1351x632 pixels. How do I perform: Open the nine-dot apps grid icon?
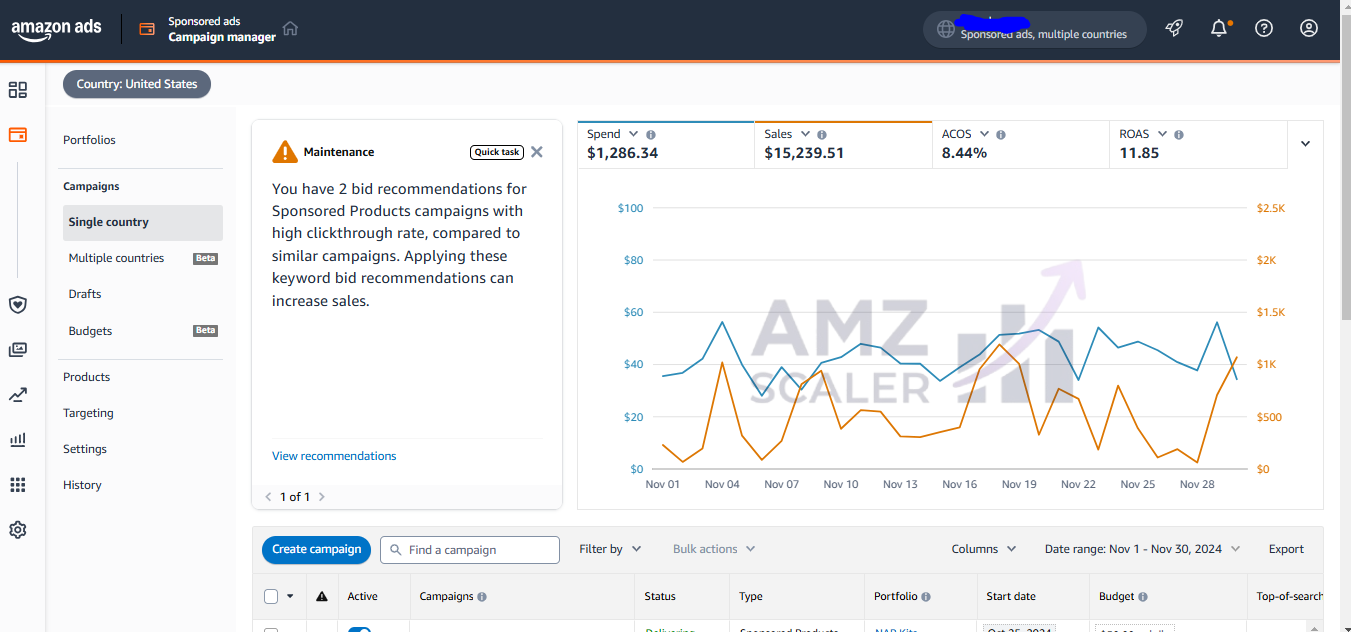coord(18,485)
